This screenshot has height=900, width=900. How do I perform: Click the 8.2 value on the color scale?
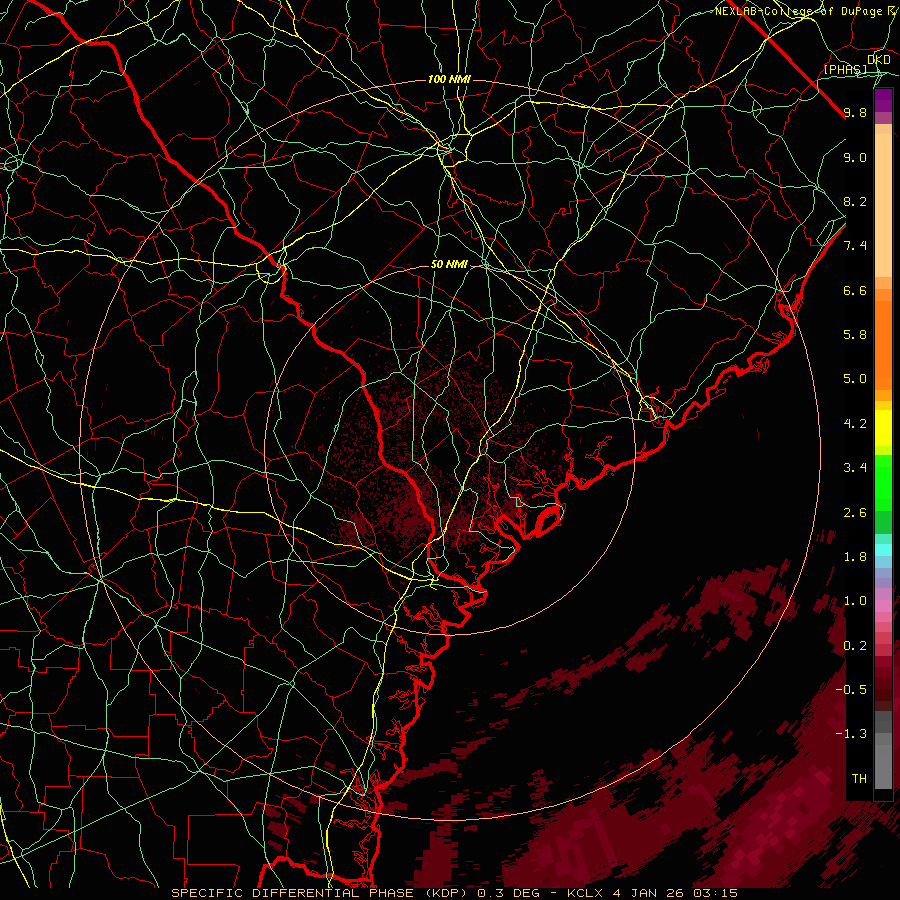coord(855,201)
